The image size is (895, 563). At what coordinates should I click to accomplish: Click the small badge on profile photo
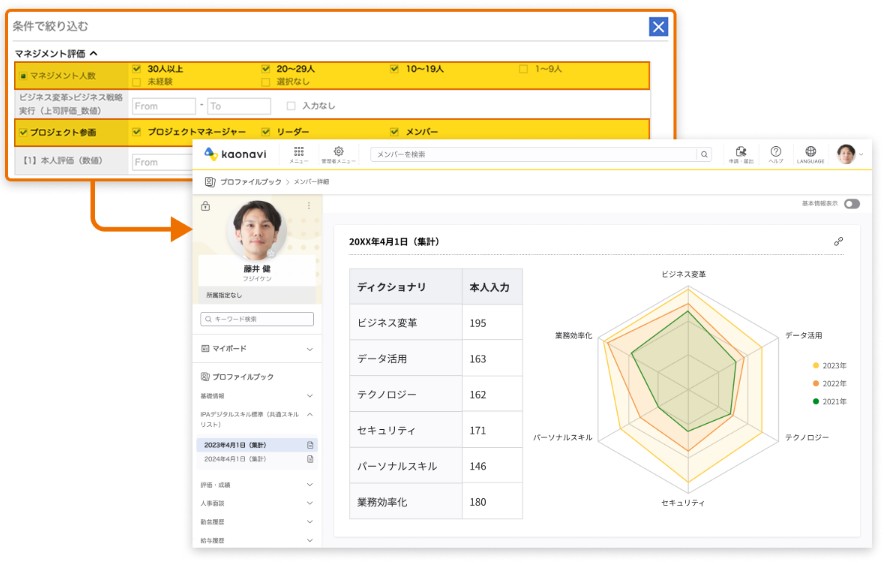point(272,253)
